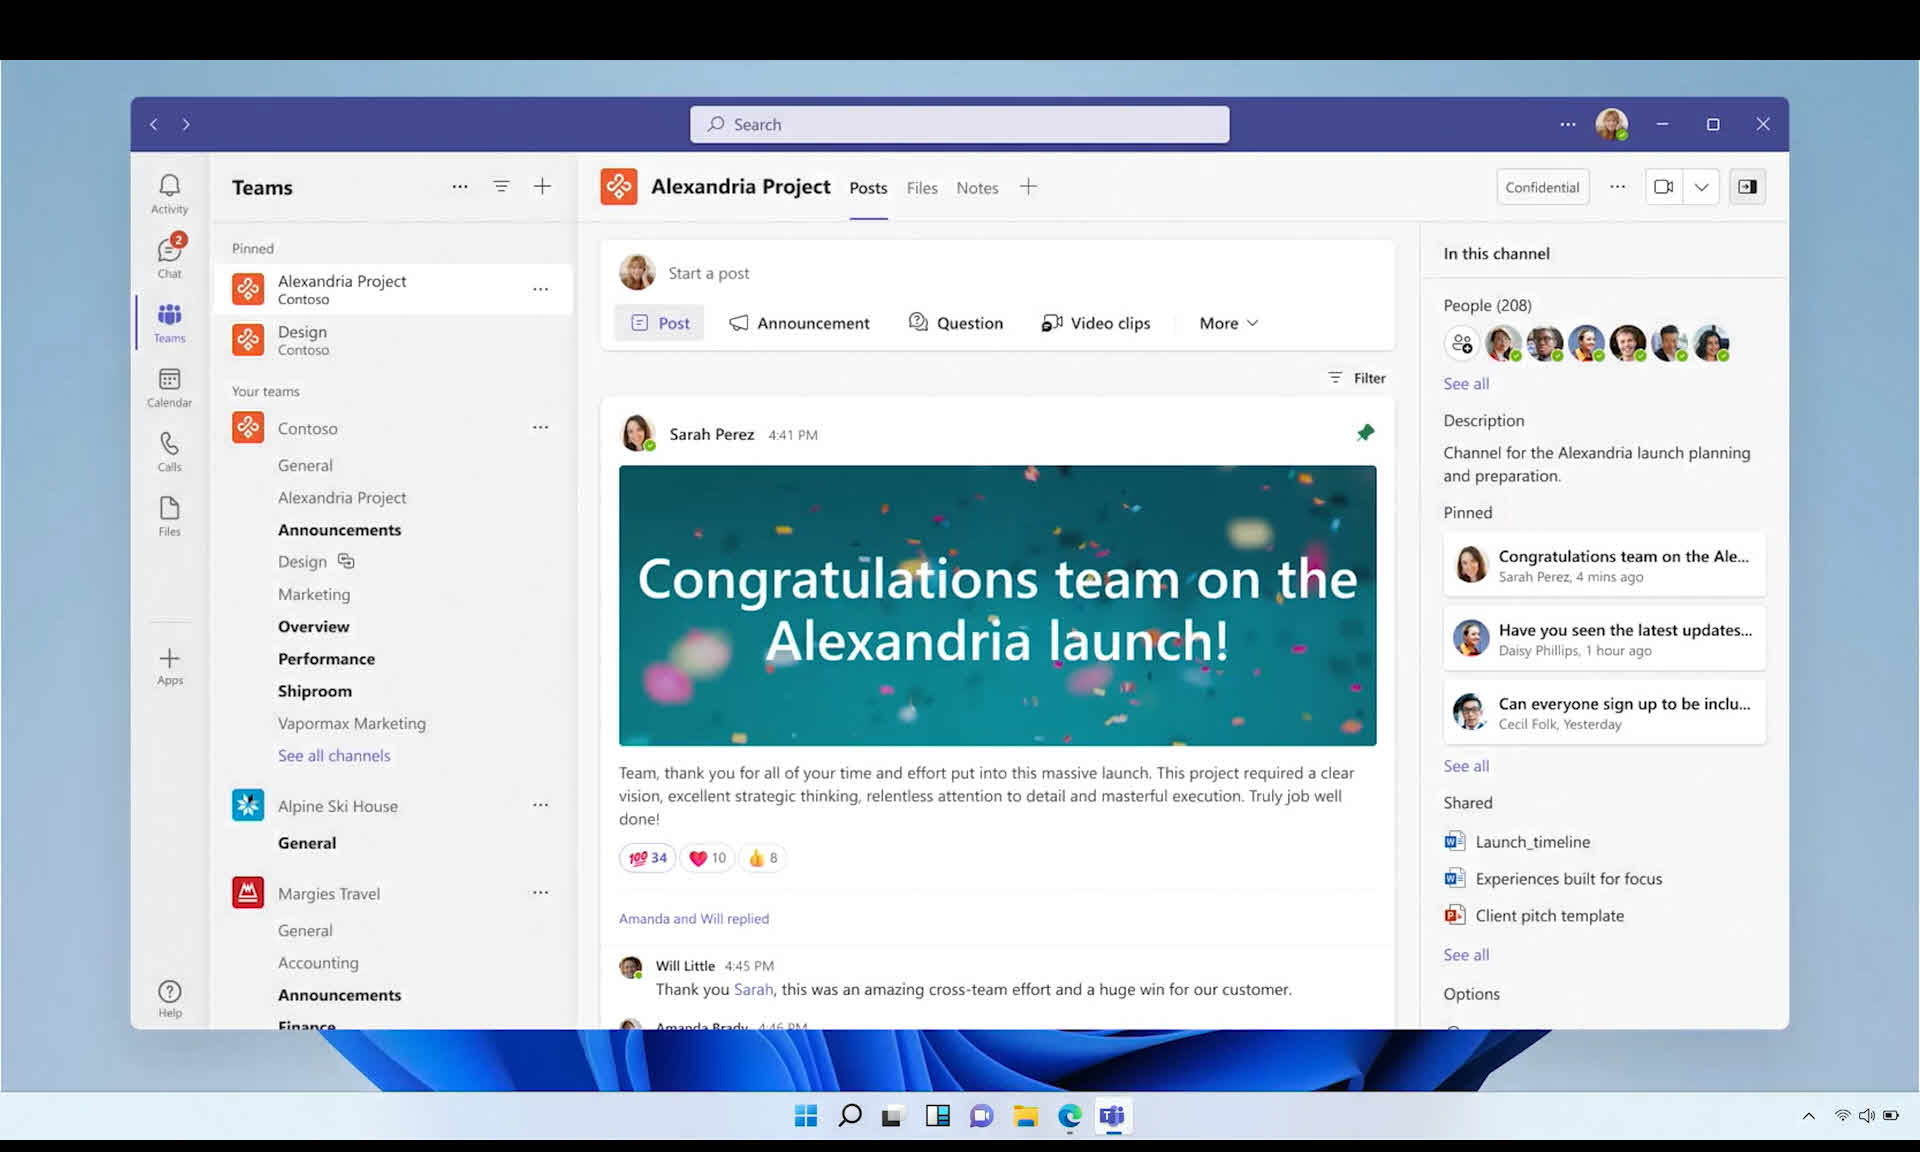Open Chat with unread badge
Image resolution: width=1920 pixels, height=1152 pixels.
pos(169,257)
